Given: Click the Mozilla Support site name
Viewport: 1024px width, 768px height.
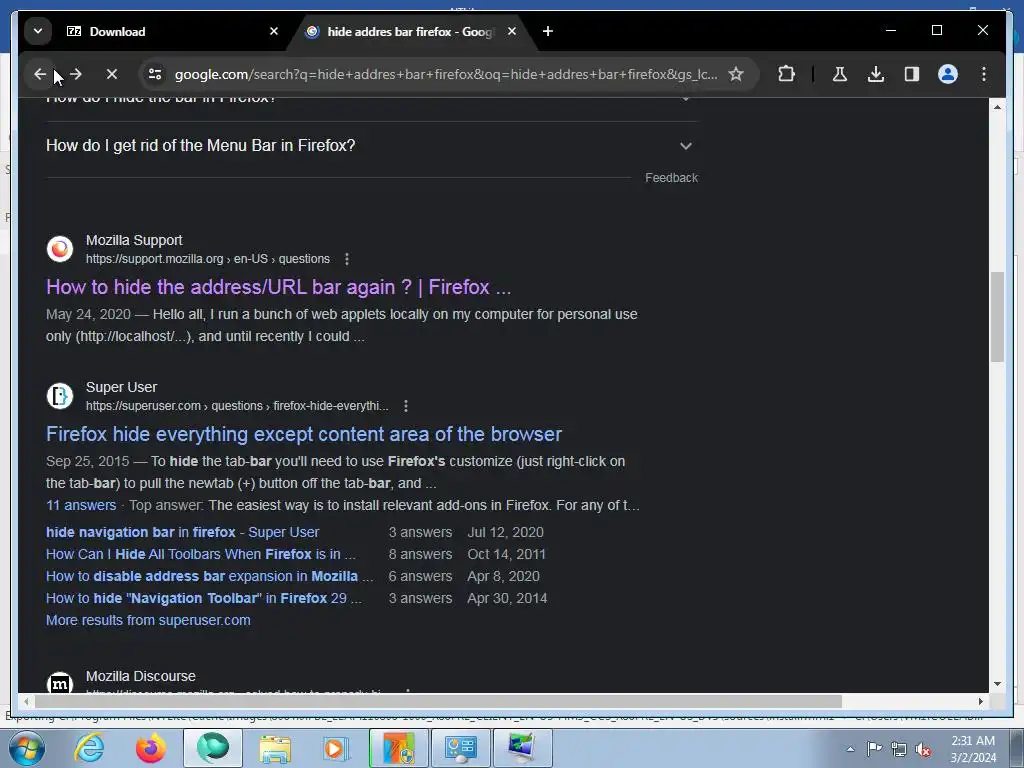Looking at the screenshot, I should coord(134,240).
